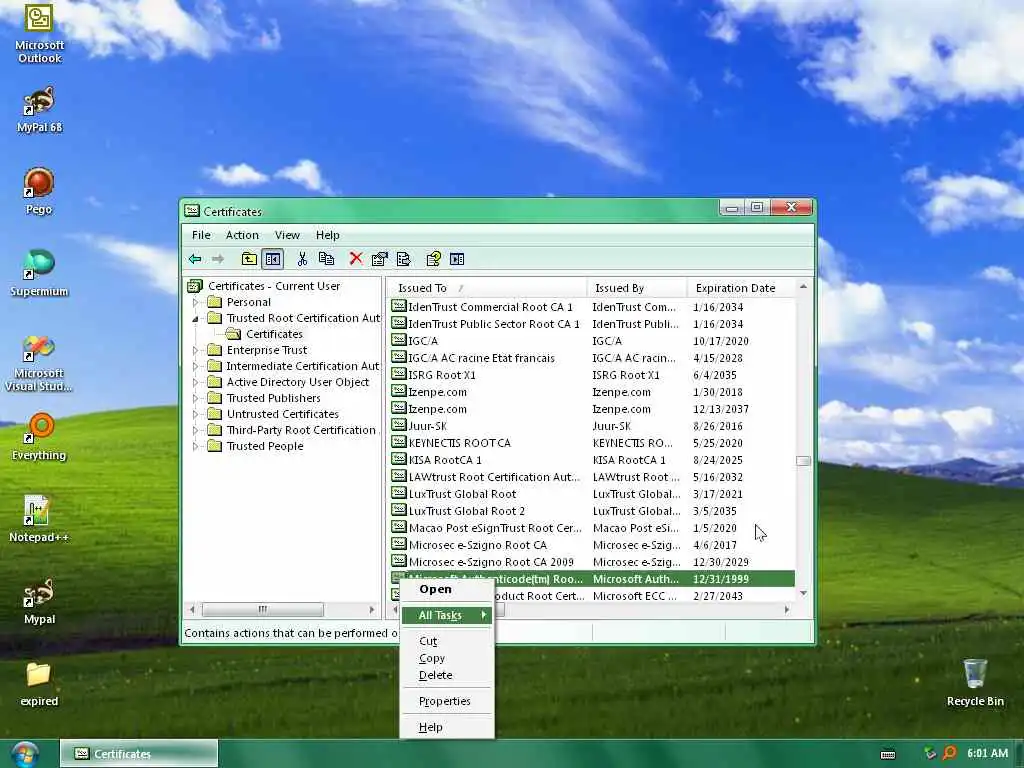Open the expired folder on the desktop
Viewport: 1024px width, 768px height.
pyautogui.click(x=39, y=684)
